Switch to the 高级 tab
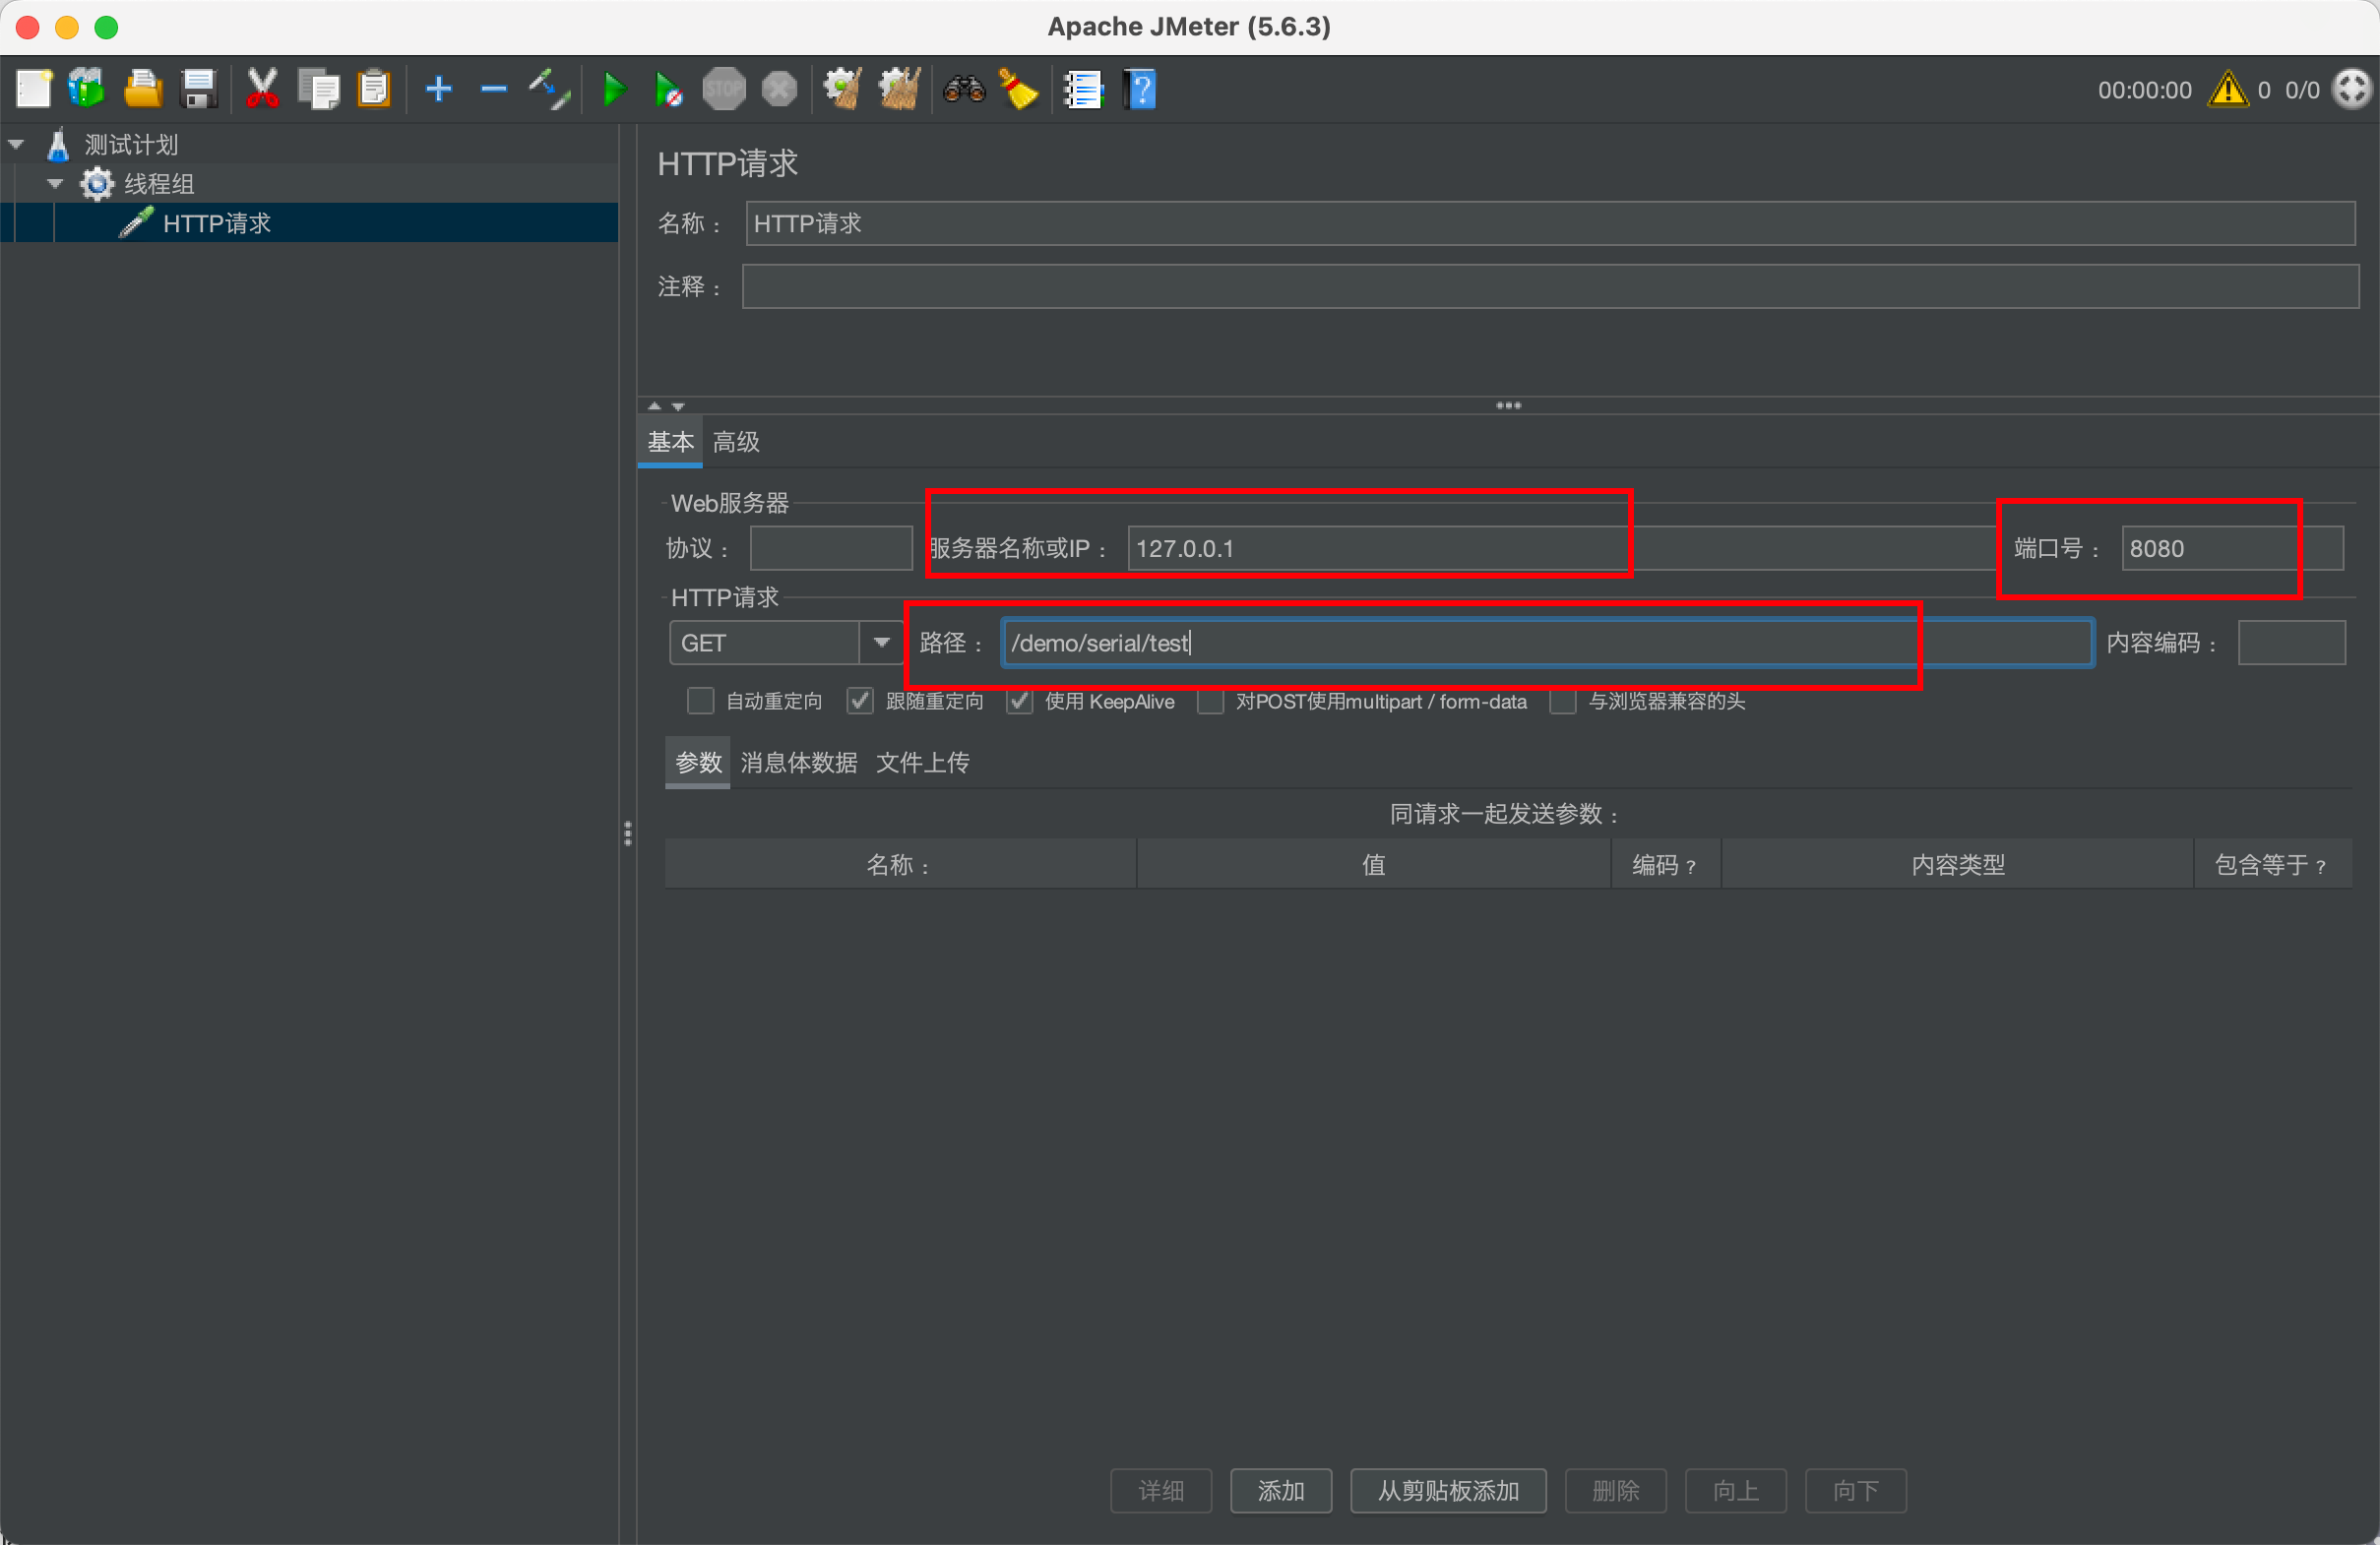Image resolution: width=2380 pixels, height=1545 pixels. [x=736, y=442]
